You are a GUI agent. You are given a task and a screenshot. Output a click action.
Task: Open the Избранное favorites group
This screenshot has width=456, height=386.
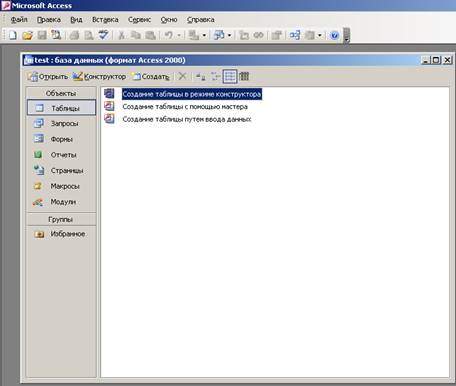(61, 234)
